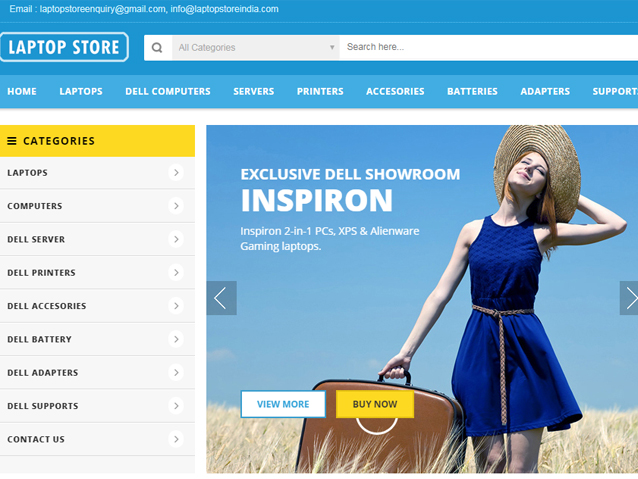Select the DELL BATTERY sidebar category text

(39, 340)
